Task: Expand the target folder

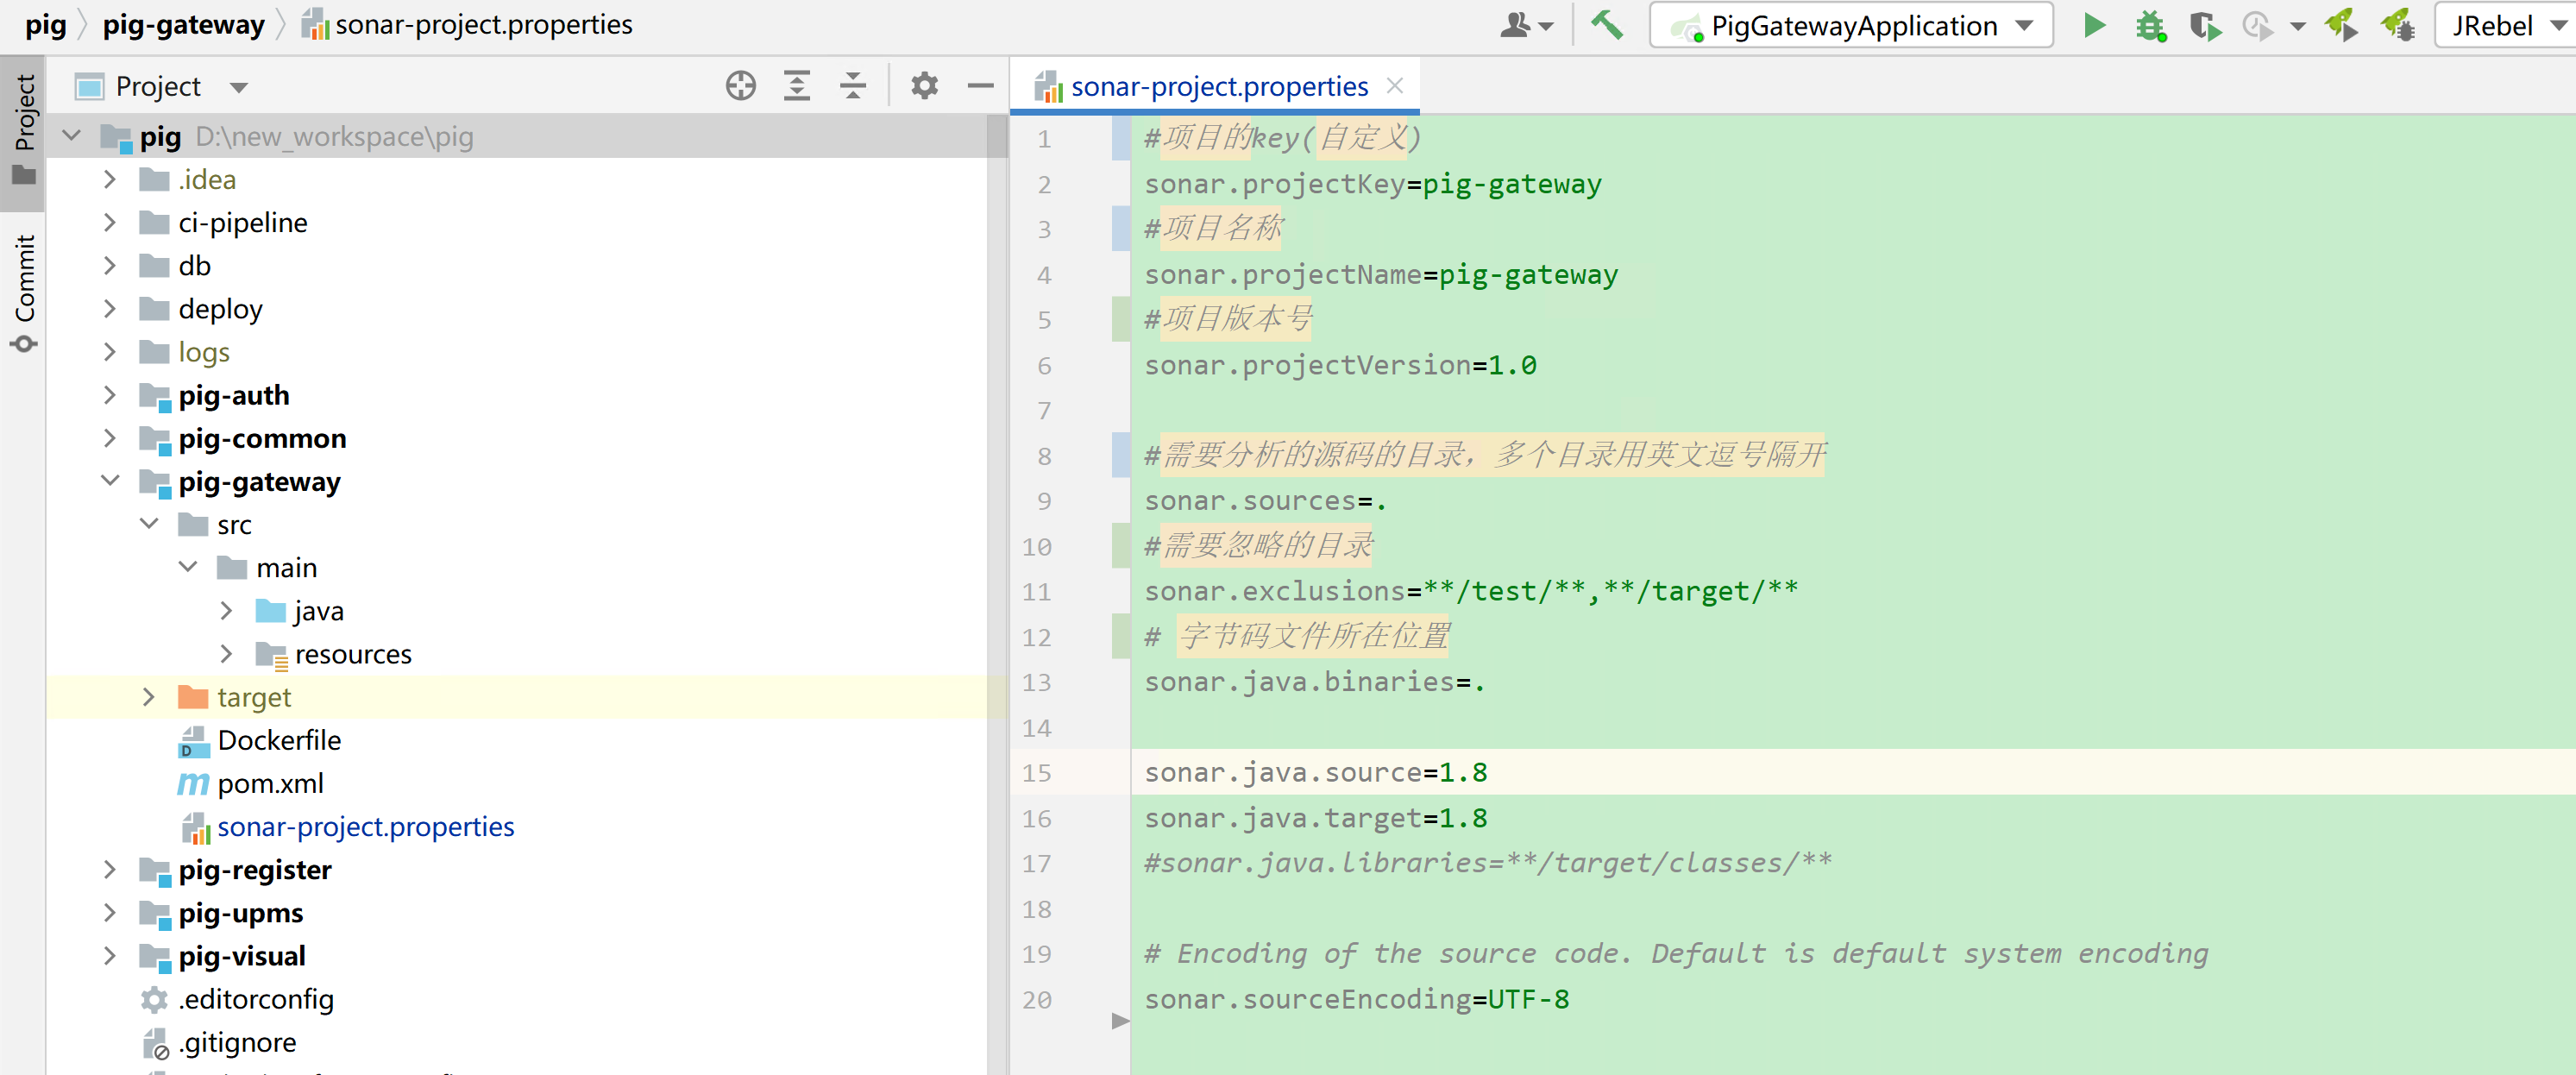Action: click(x=148, y=697)
